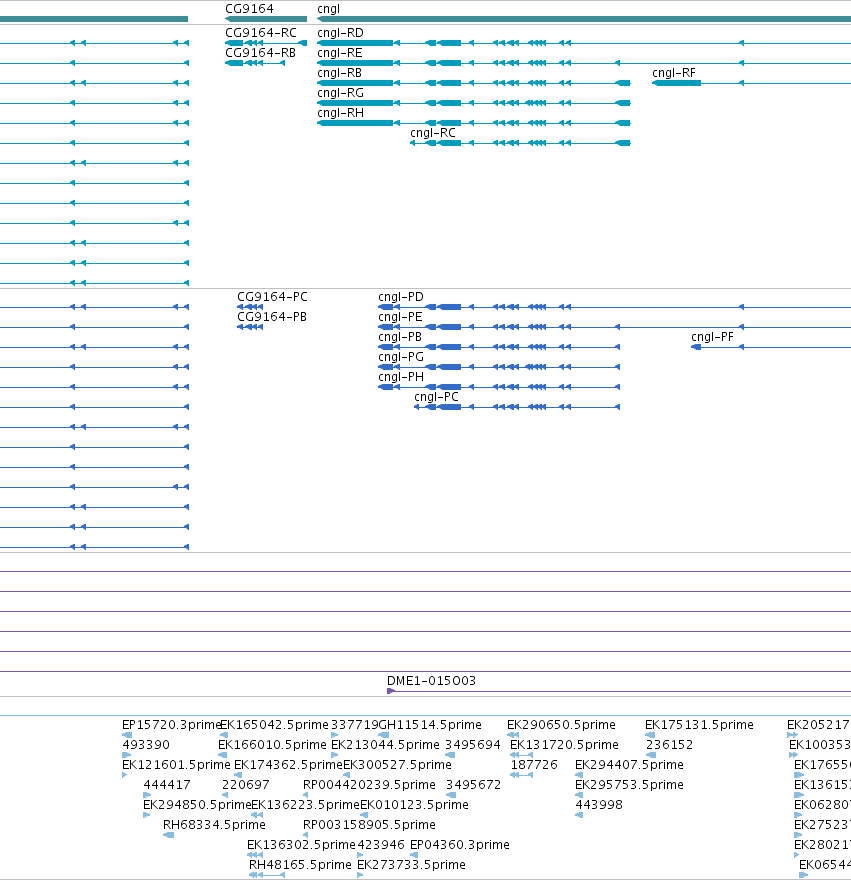Viewport: 851px width, 880px height.
Task: Select the cngl-RB transcript label
Action: click(x=340, y=73)
